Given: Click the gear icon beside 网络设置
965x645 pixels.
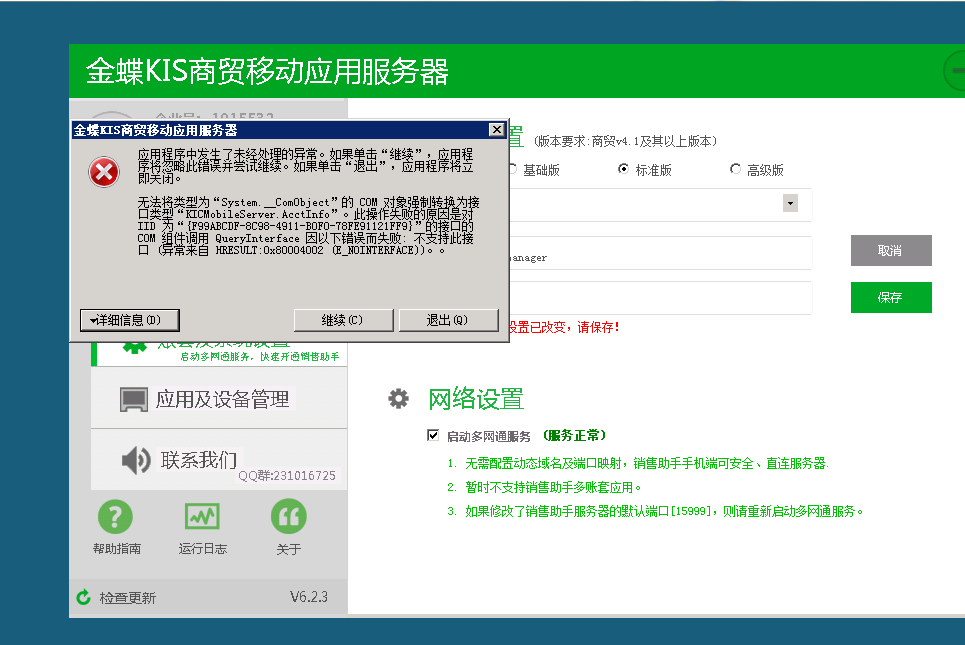Looking at the screenshot, I should 398,399.
